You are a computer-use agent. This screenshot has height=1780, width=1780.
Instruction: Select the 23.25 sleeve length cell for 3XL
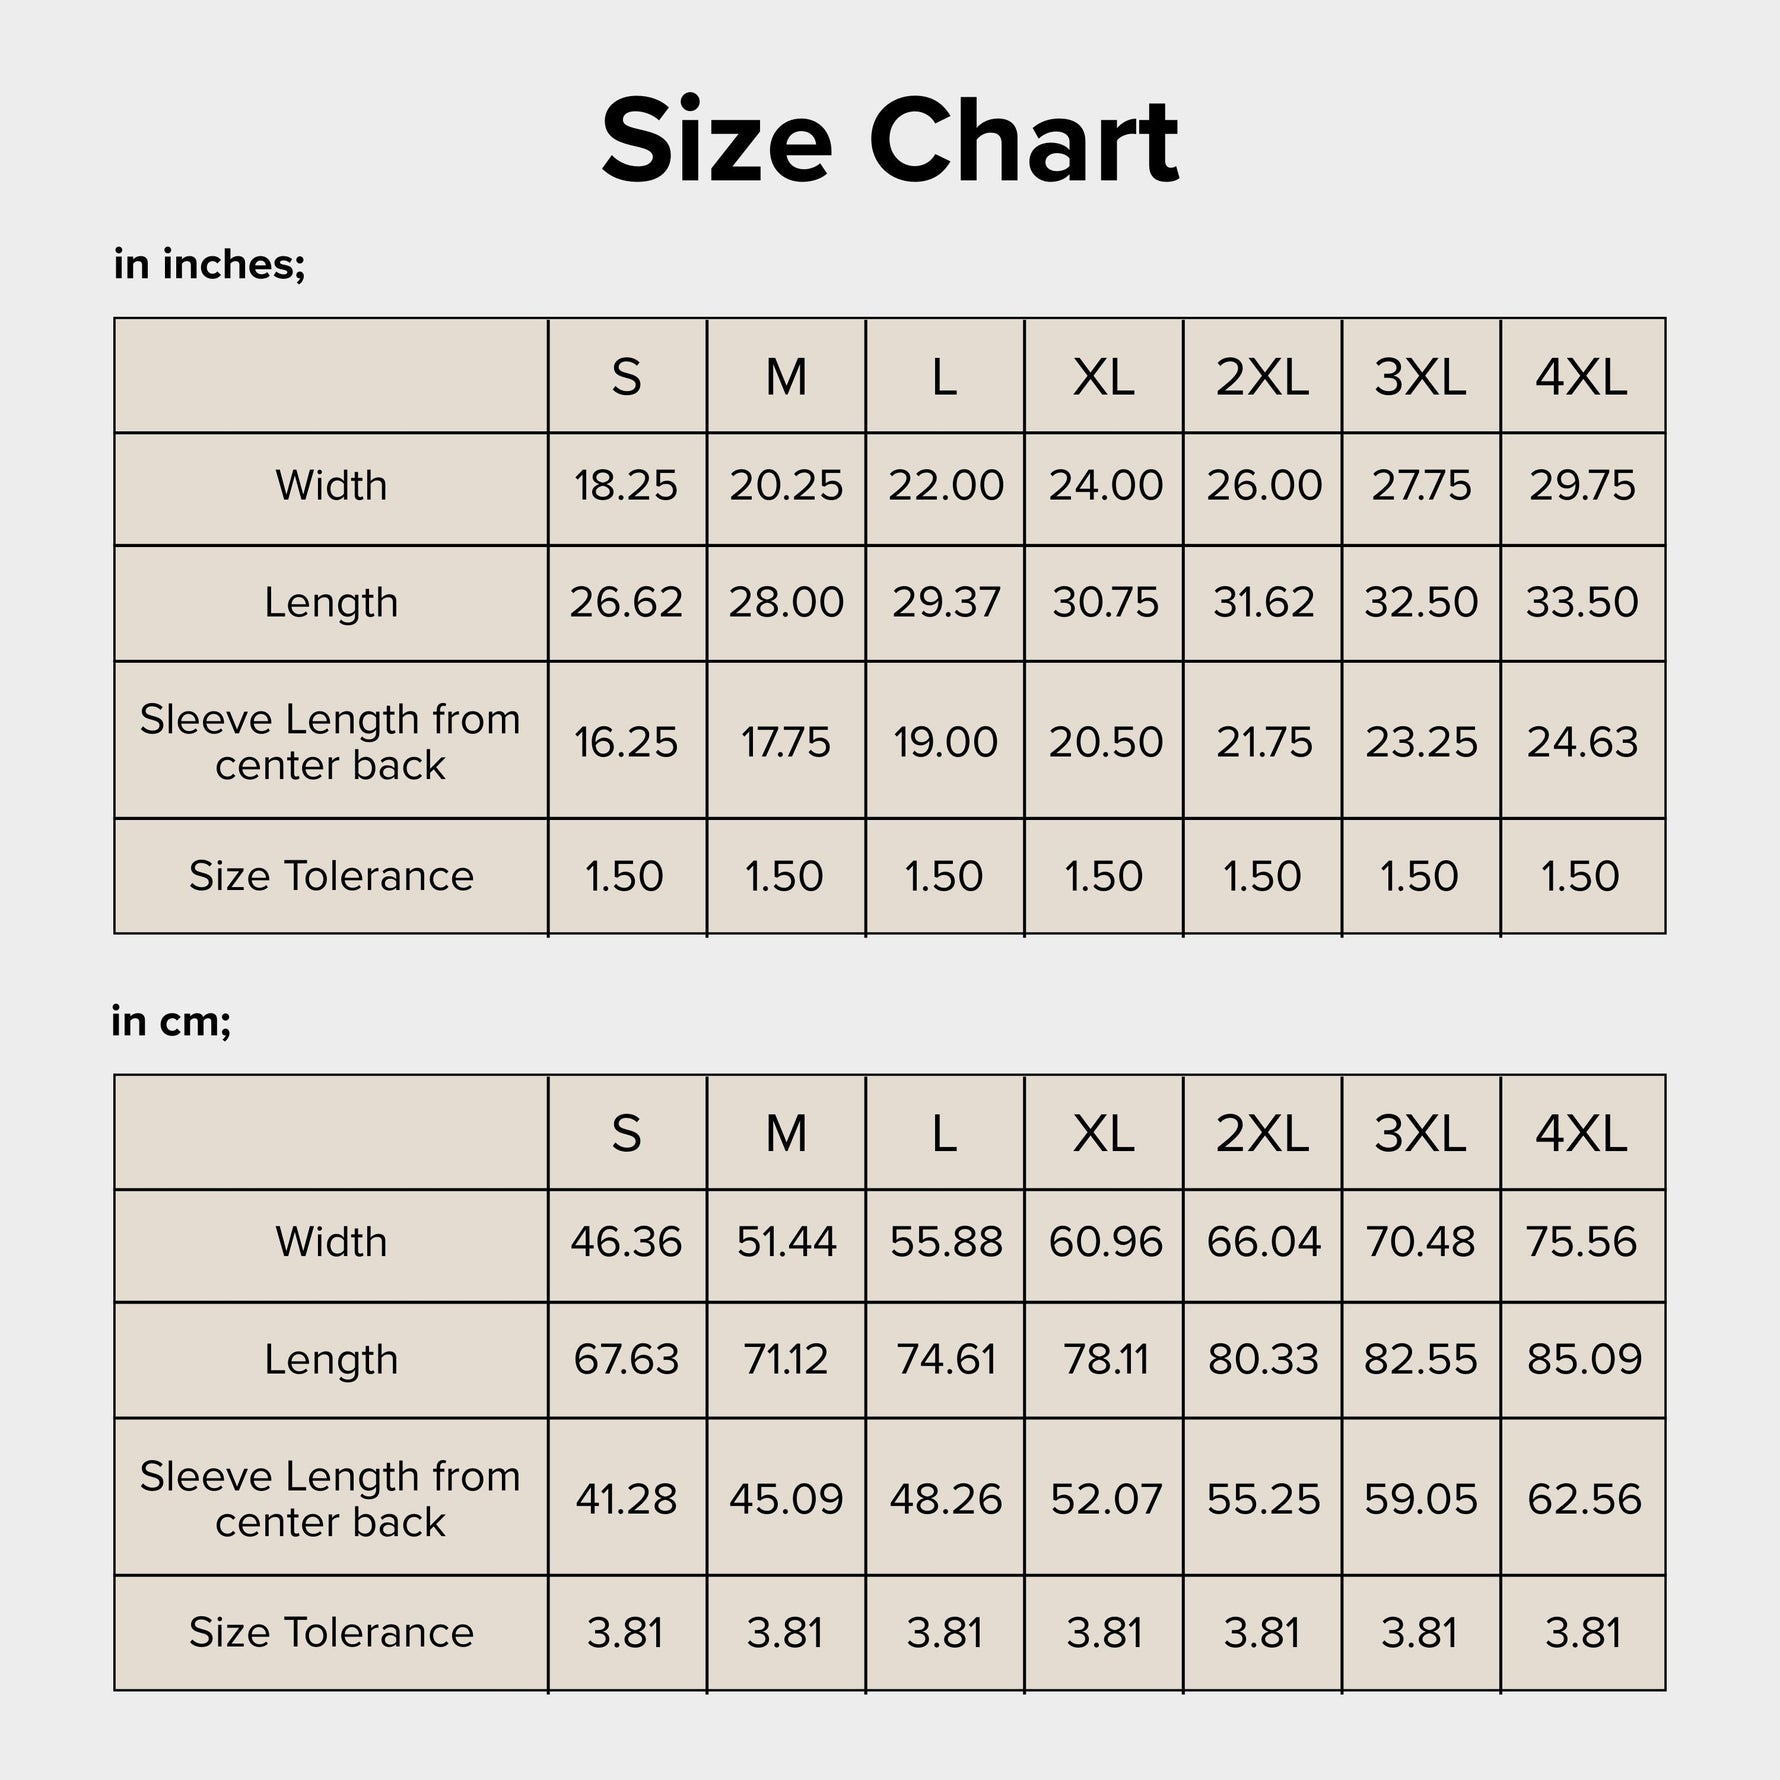pos(1421,742)
